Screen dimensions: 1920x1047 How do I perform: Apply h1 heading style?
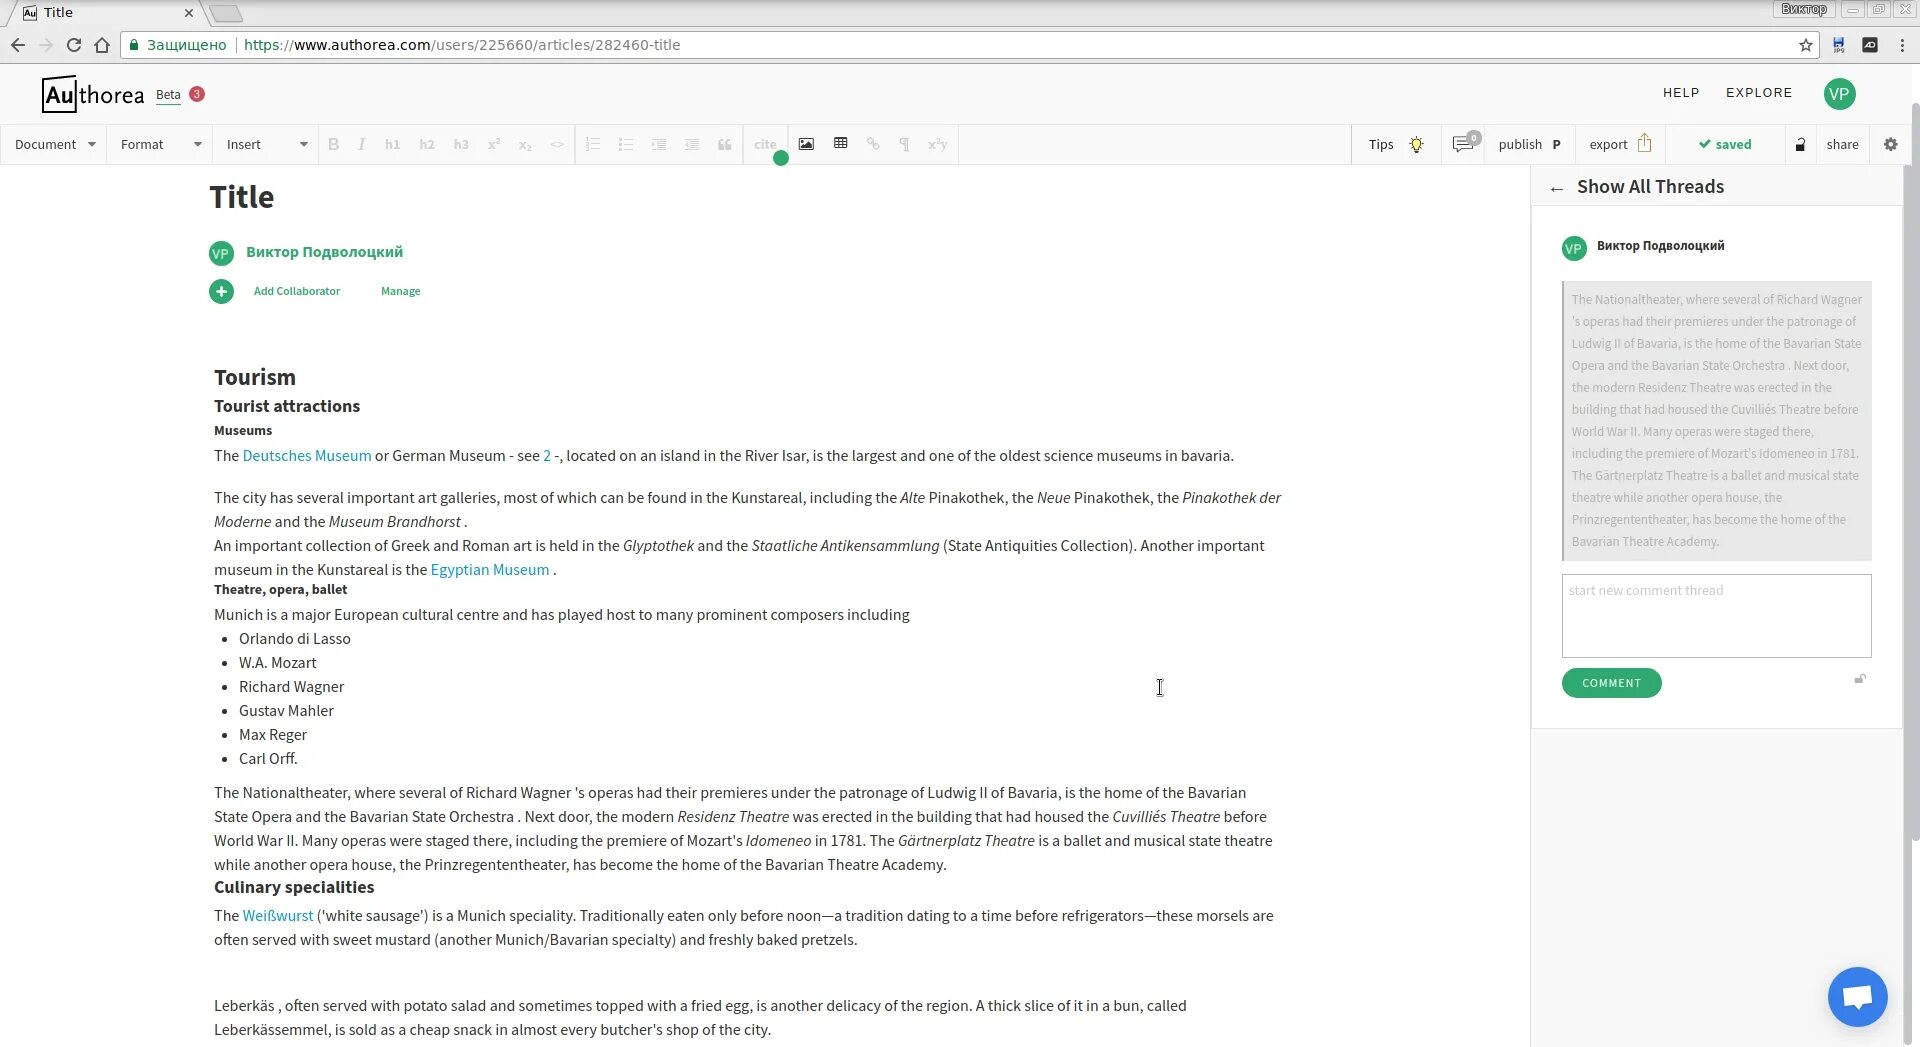click(392, 144)
